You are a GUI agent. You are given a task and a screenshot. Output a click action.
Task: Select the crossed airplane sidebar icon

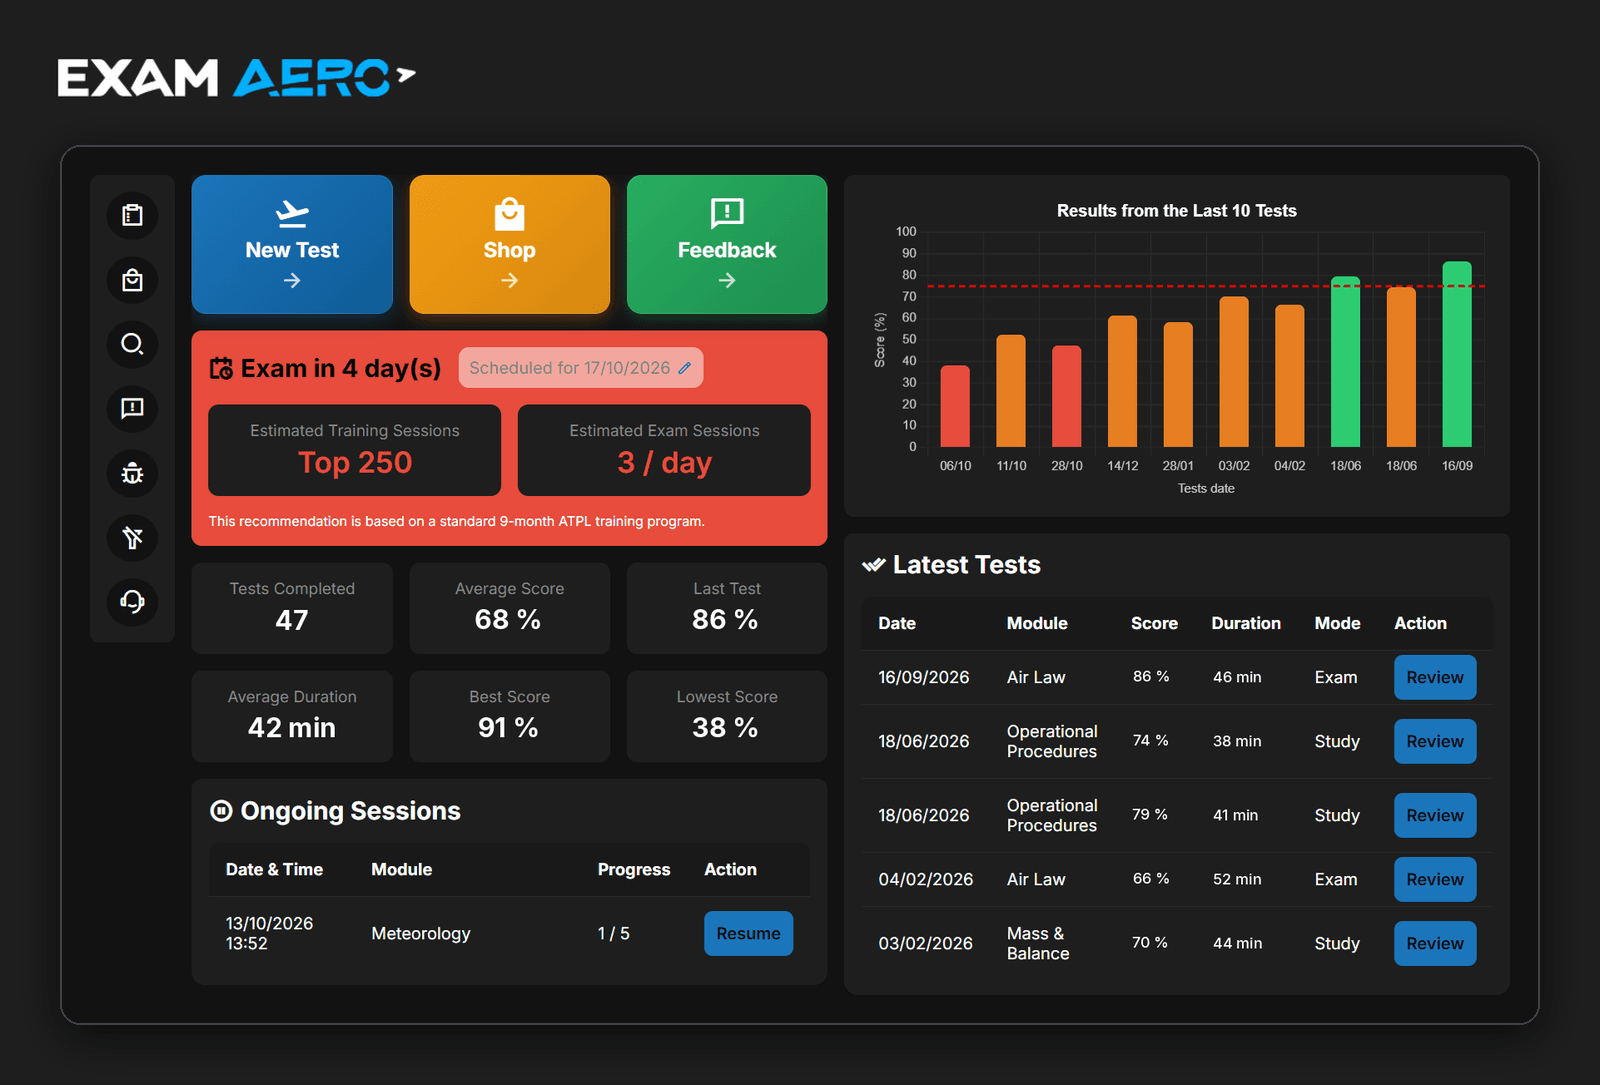click(x=132, y=538)
